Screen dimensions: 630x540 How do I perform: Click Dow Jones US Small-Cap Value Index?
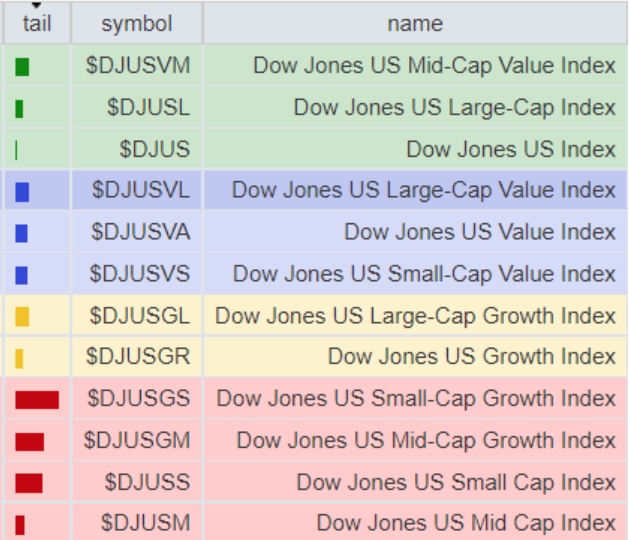pyautogui.click(x=424, y=274)
